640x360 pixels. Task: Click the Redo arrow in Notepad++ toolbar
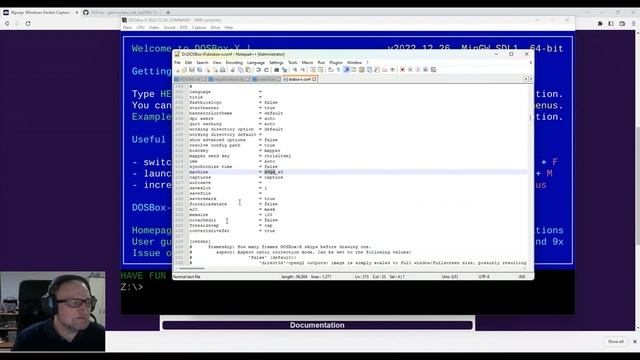tap(266, 70)
